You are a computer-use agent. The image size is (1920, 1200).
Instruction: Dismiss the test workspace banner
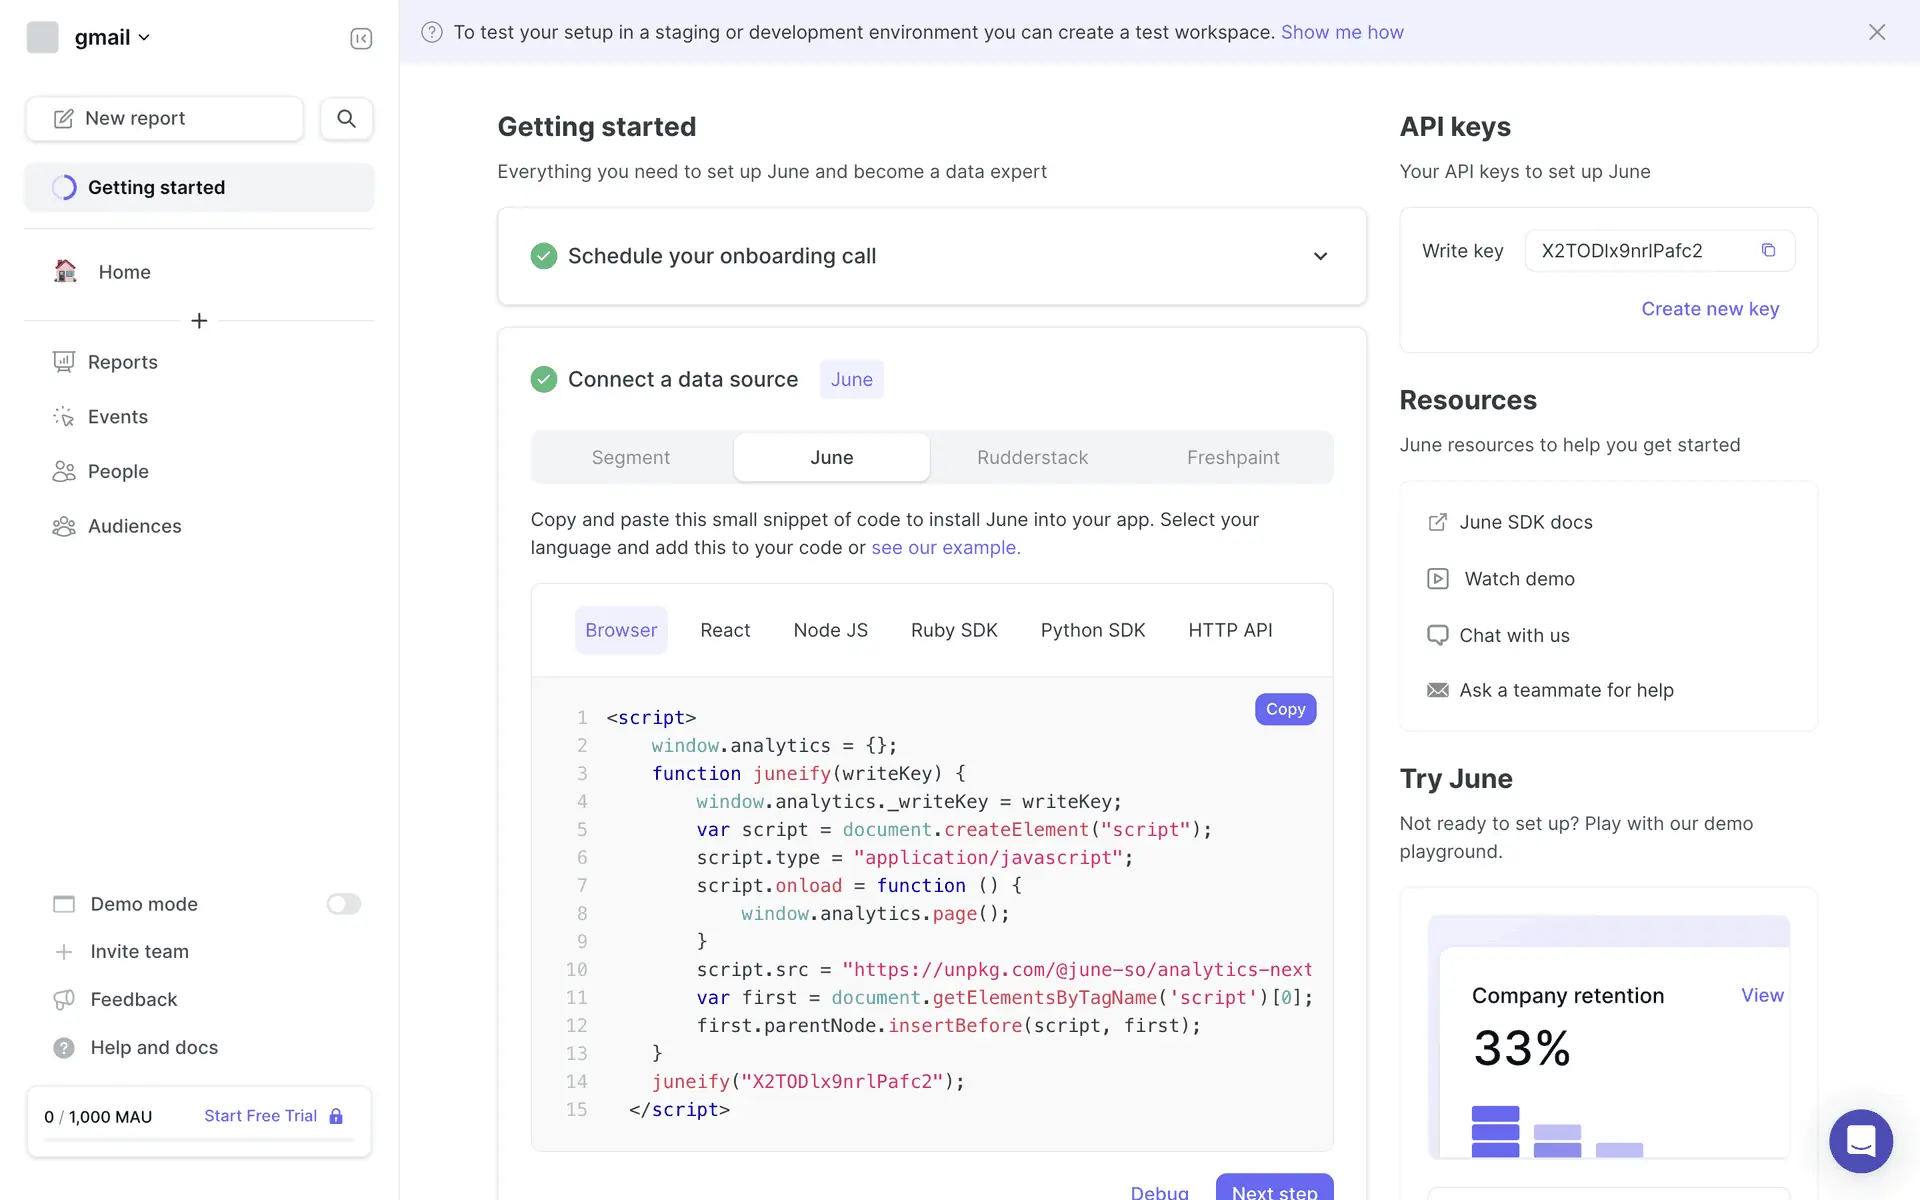click(1877, 32)
